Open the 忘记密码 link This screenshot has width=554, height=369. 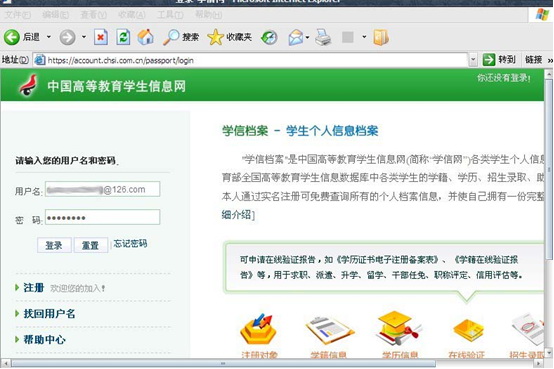130,244
